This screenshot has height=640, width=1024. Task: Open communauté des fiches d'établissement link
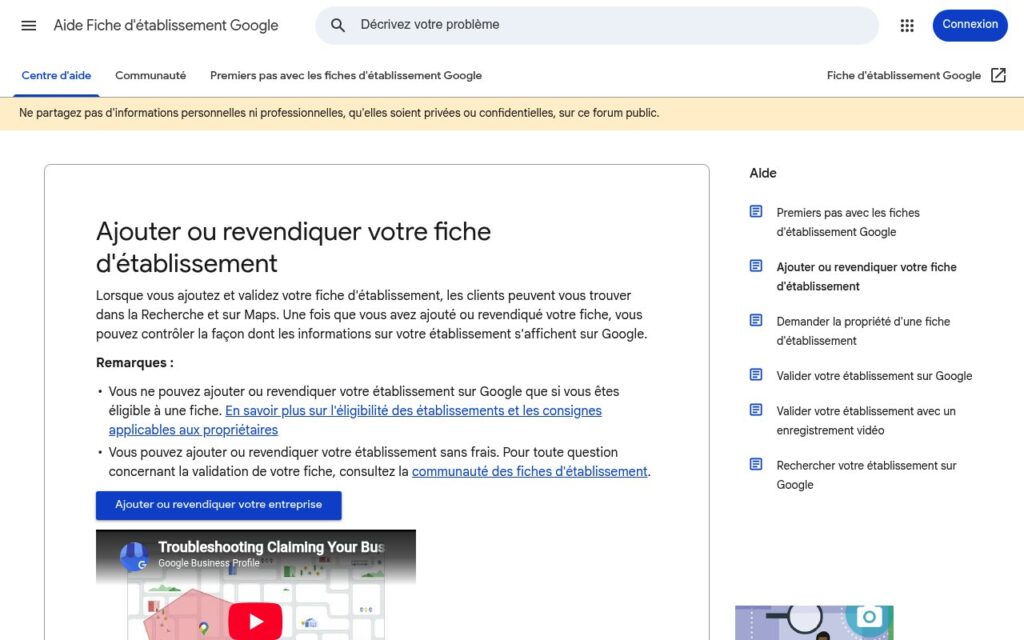click(530, 472)
